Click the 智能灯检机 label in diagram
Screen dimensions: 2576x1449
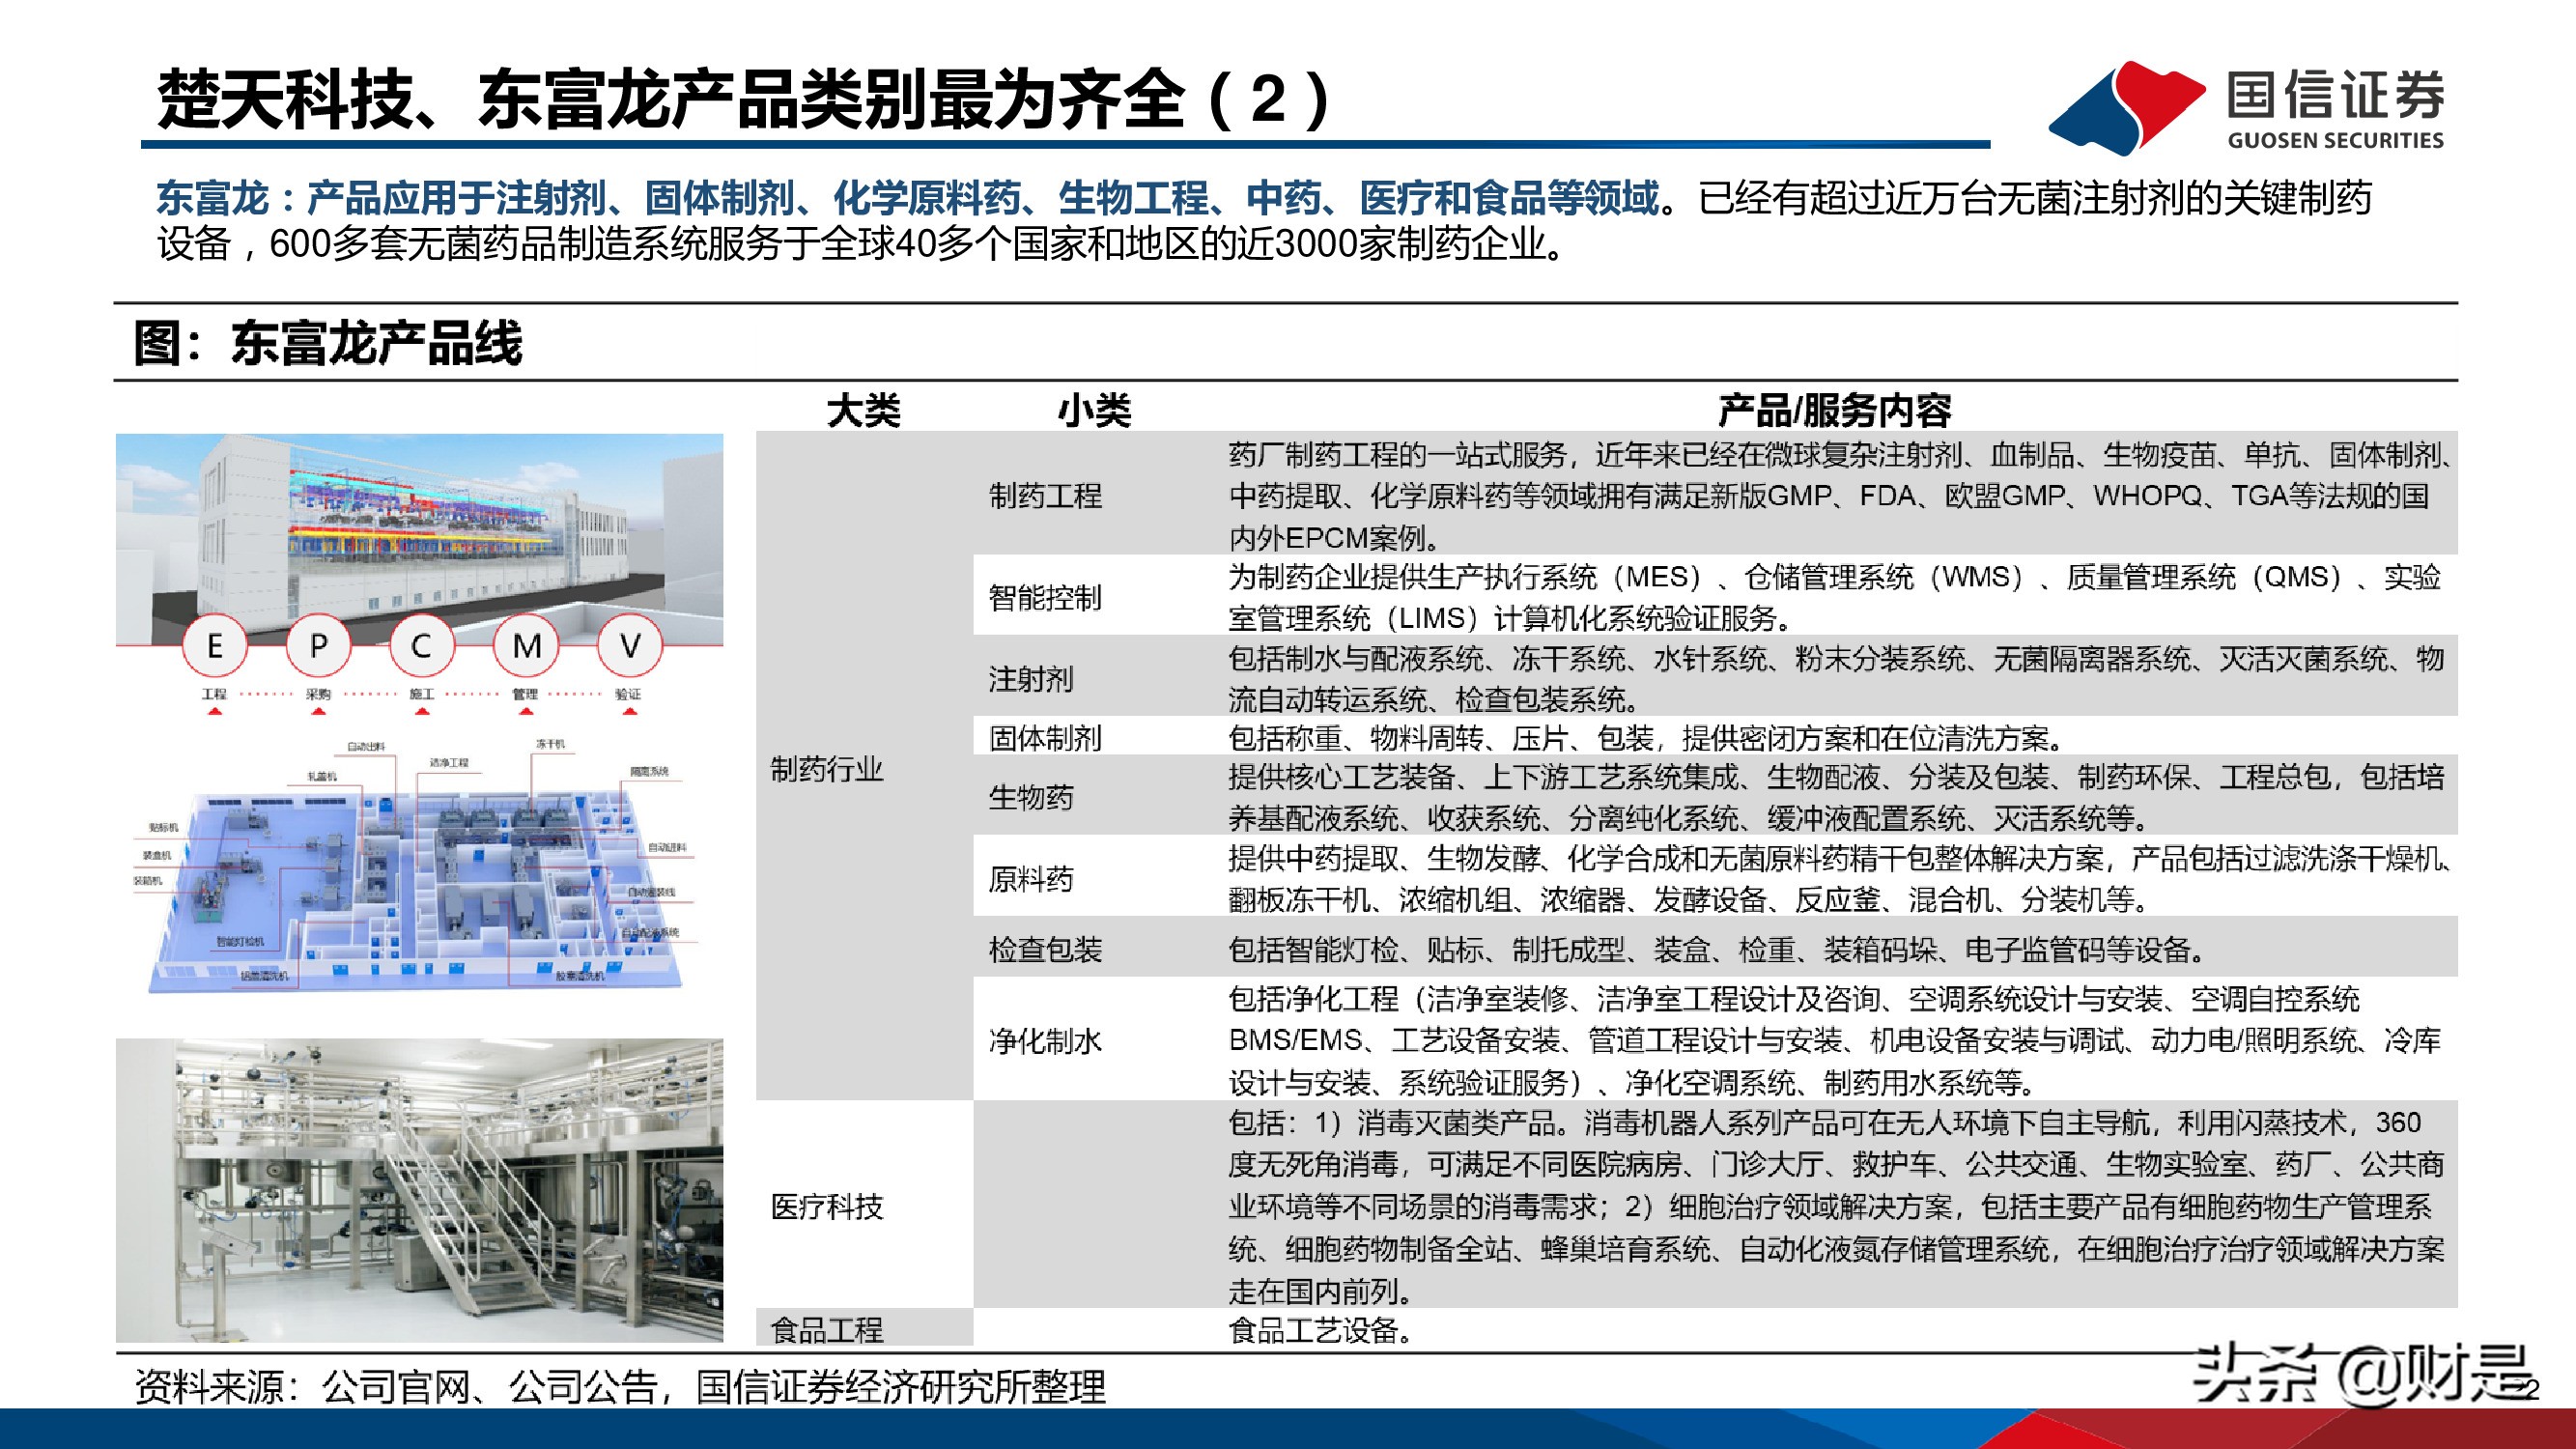point(241,942)
